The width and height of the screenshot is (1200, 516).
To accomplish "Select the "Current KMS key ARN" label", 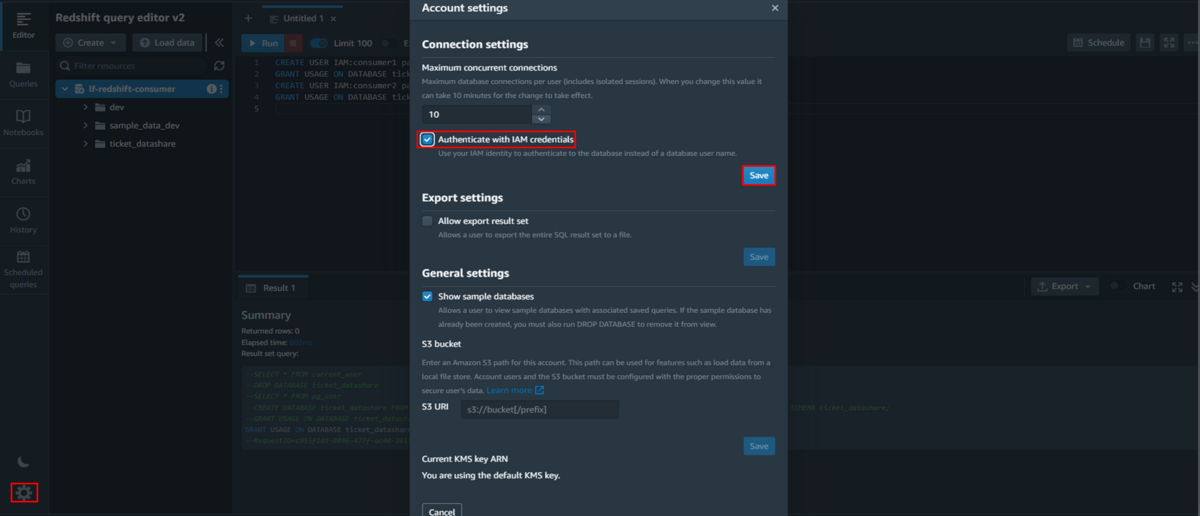I will click(465, 459).
